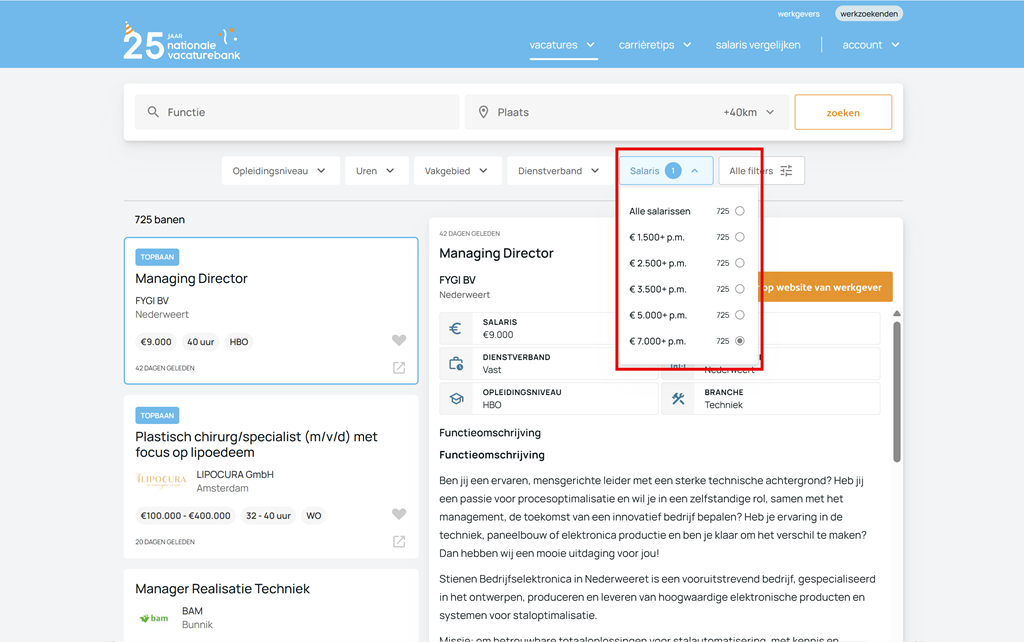Image resolution: width=1024 pixels, height=642 pixels.
Task: Open Plastisch chirurg job external link icon
Action: [399, 542]
